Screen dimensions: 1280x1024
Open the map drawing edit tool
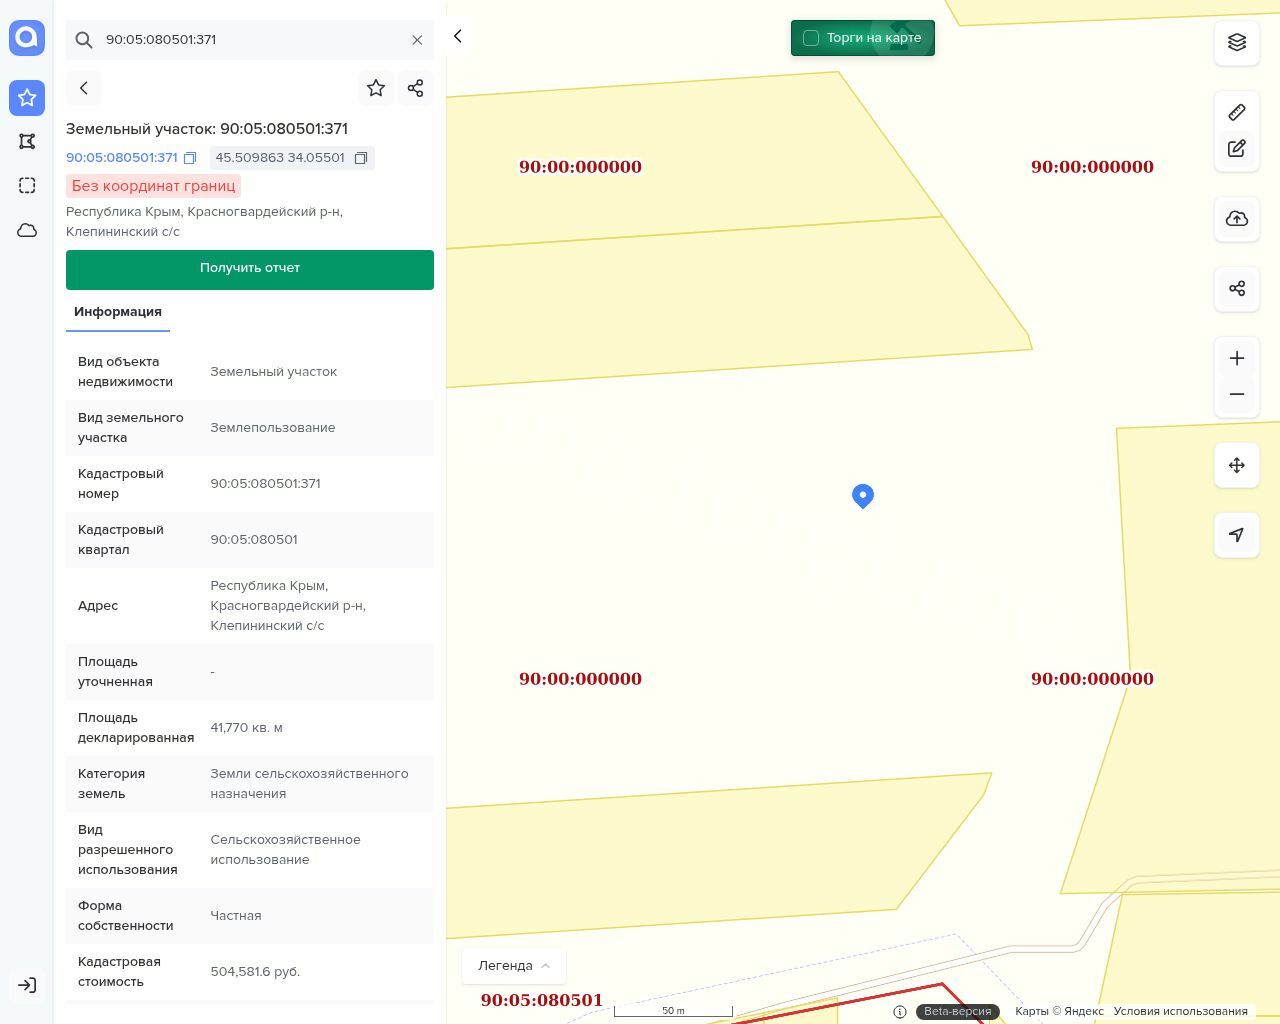click(1236, 149)
